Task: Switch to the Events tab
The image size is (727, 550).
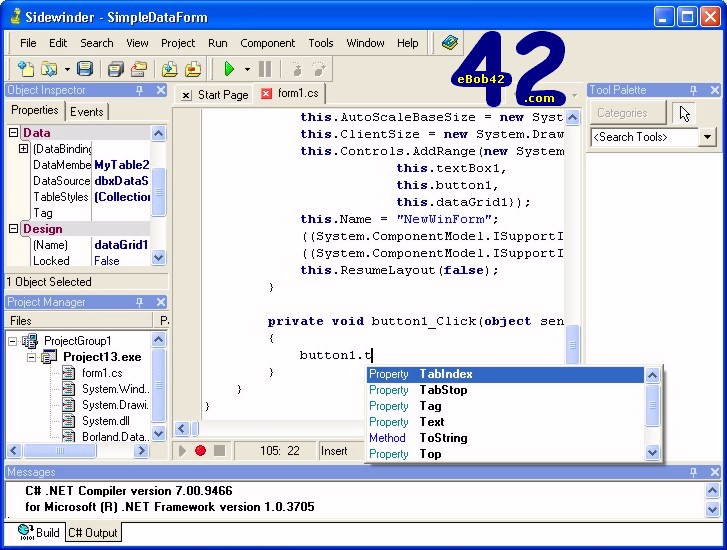Action: (x=87, y=112)
